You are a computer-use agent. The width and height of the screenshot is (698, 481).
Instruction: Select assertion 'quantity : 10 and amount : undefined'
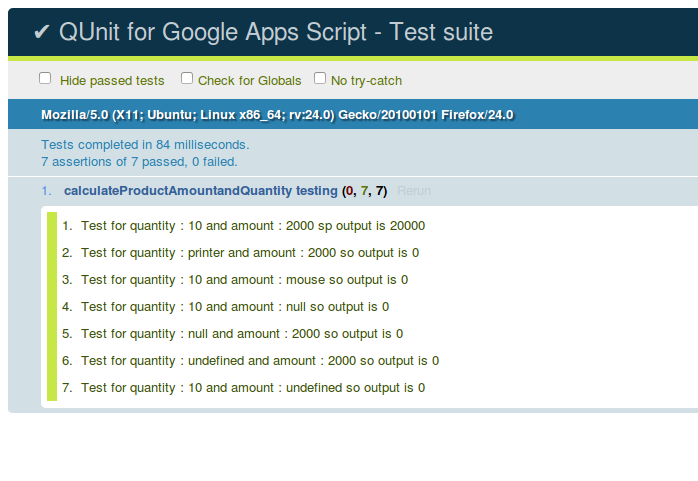point(253,388)
